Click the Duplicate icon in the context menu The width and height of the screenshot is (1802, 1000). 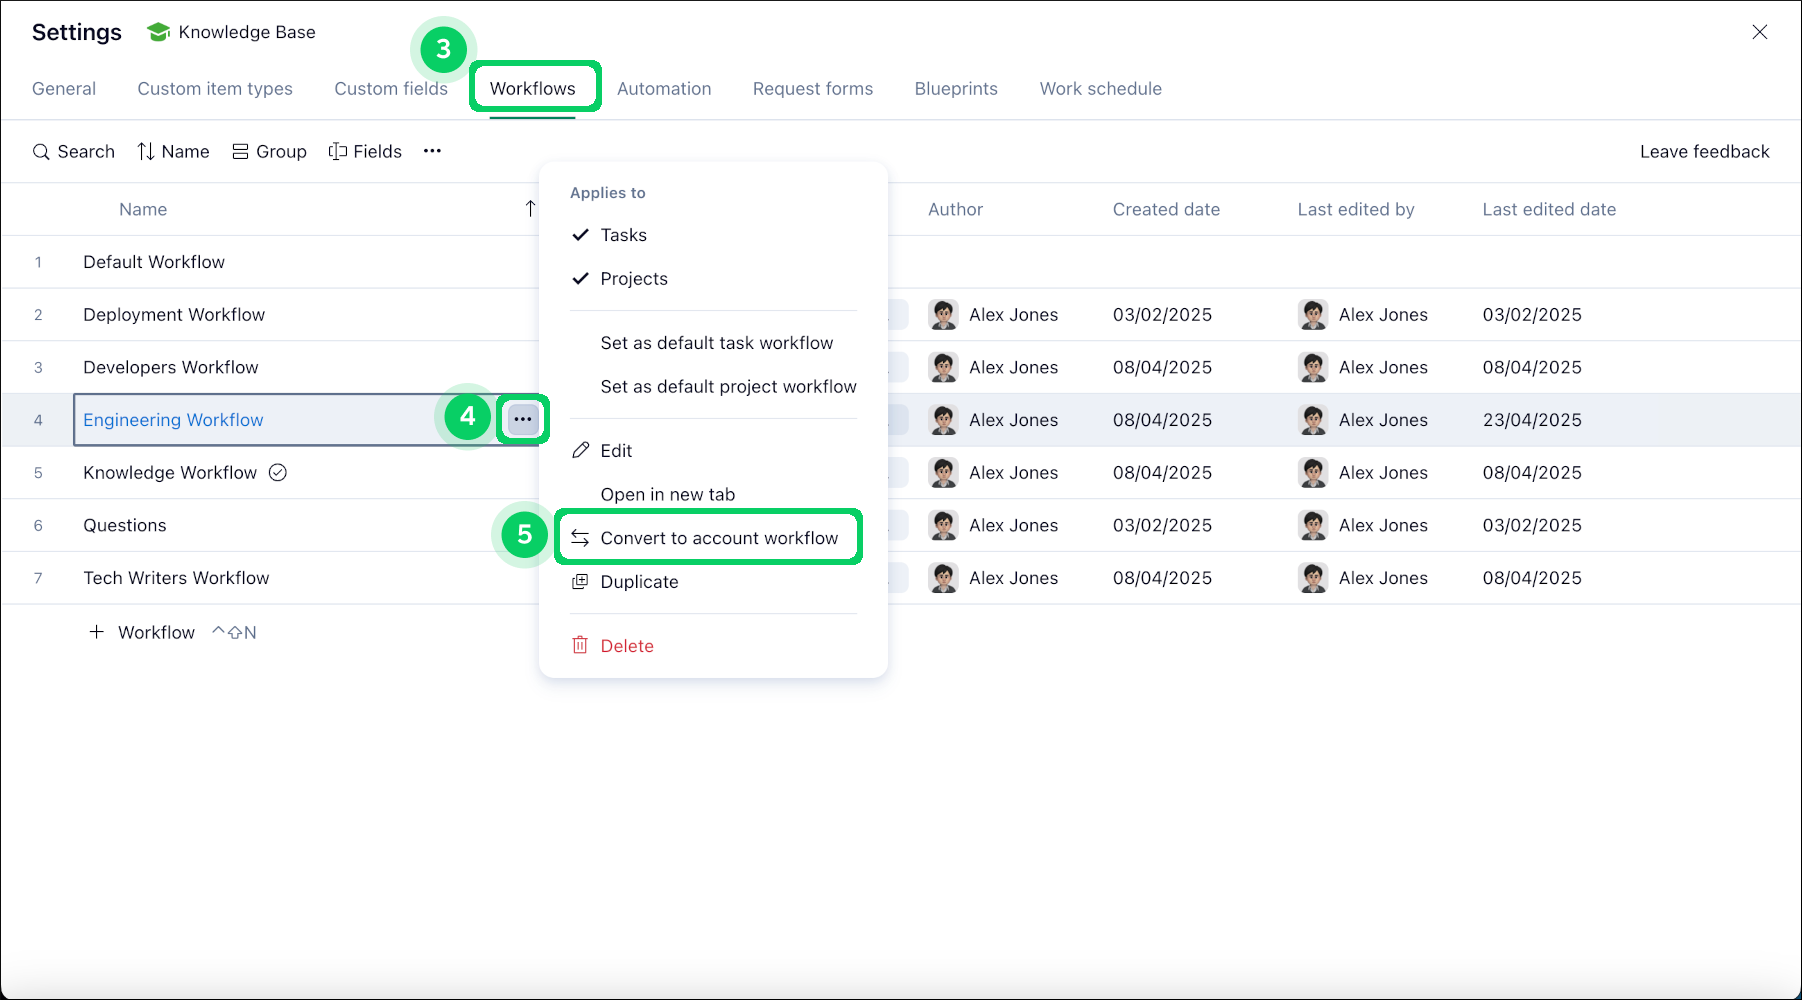580,581
